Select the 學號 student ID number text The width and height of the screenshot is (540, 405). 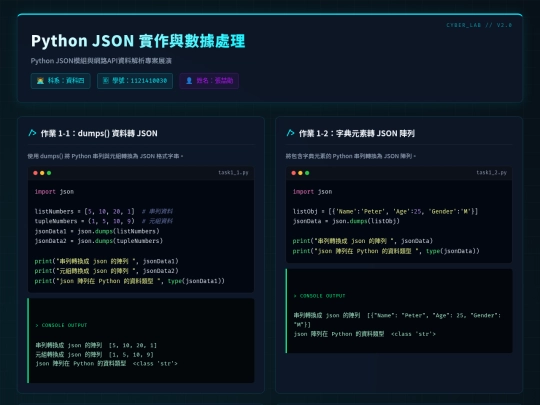click(139, 81)
